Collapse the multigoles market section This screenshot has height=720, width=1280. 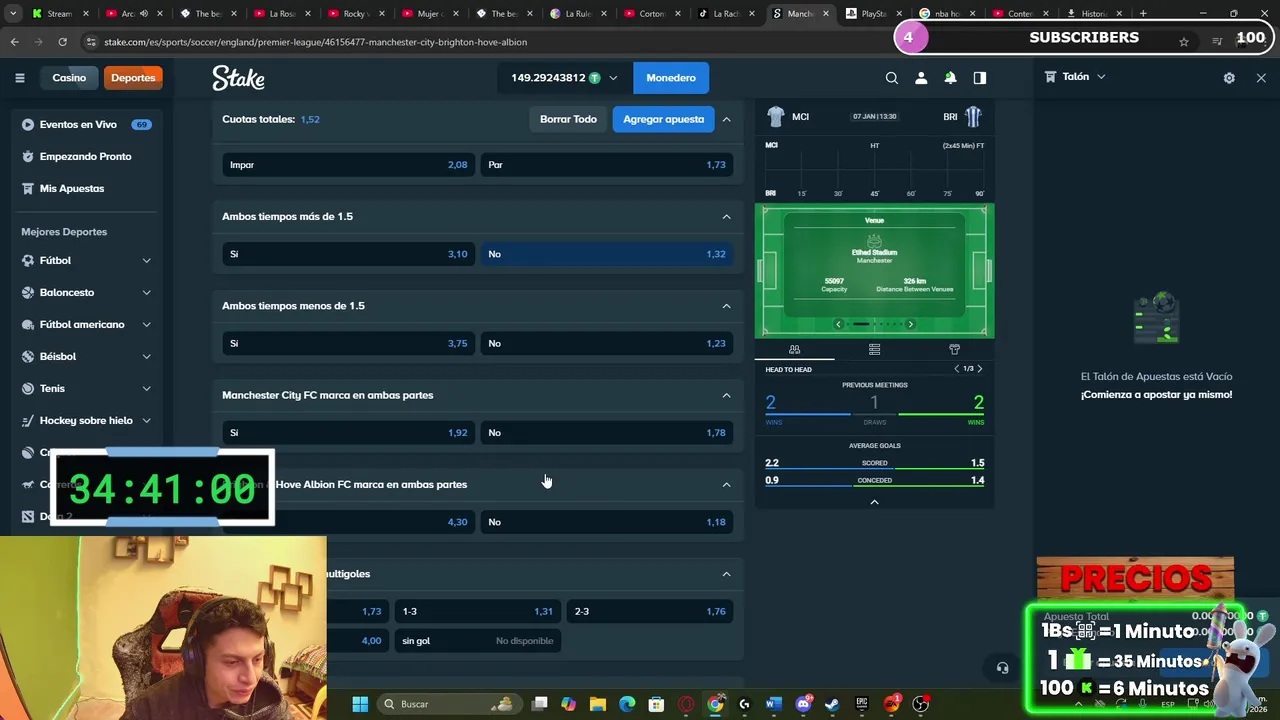727,574
